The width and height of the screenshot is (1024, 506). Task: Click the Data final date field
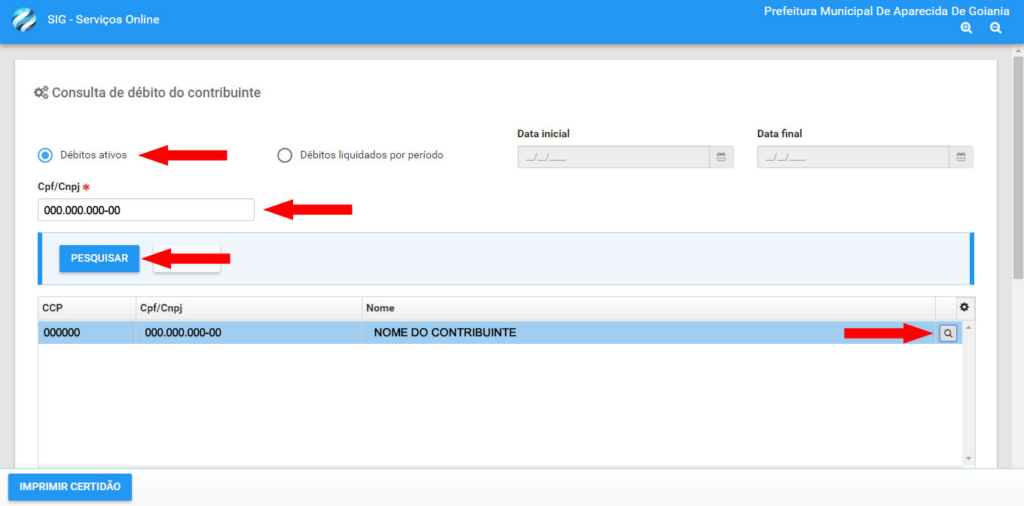(x=852, y=157)
